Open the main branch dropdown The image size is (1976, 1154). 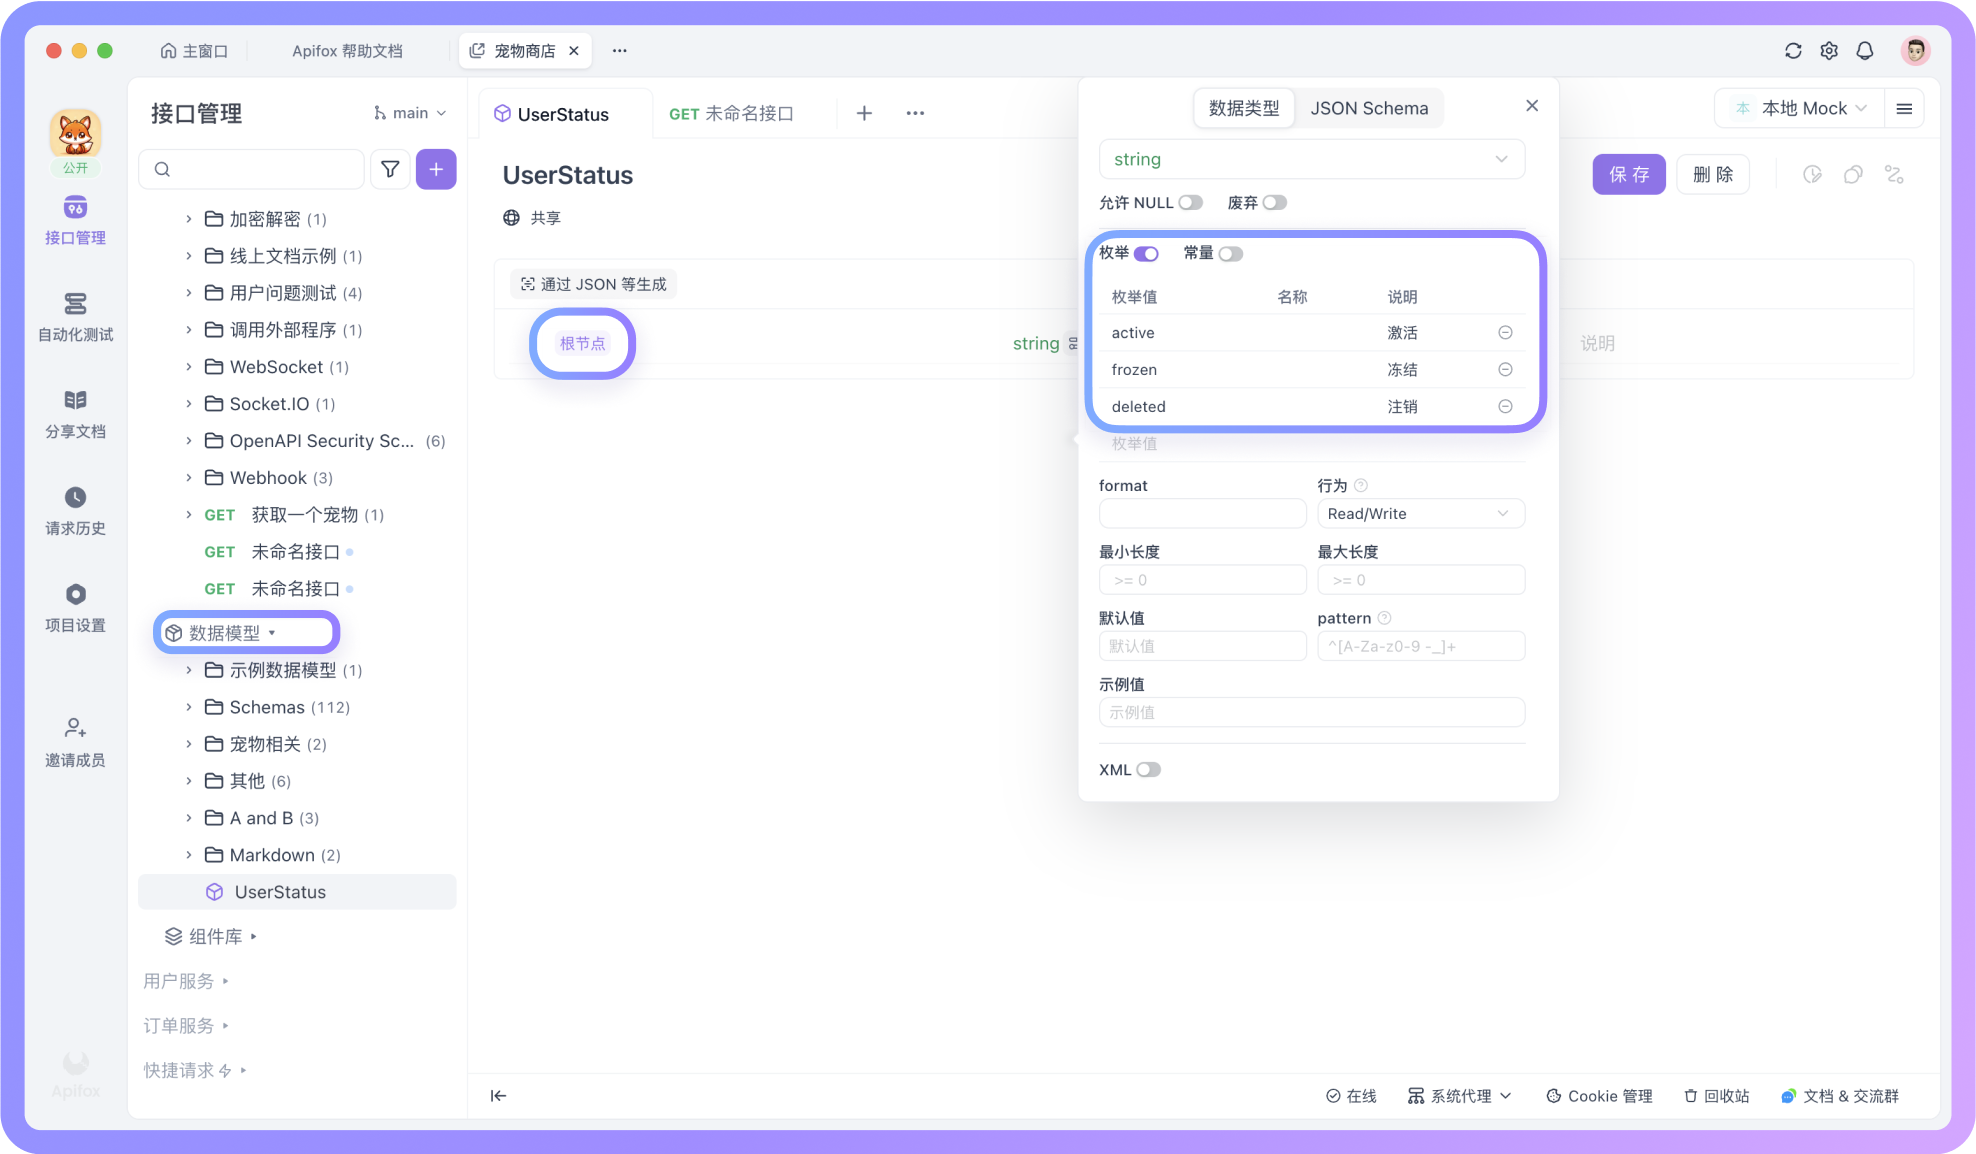(x=410, y=113)
